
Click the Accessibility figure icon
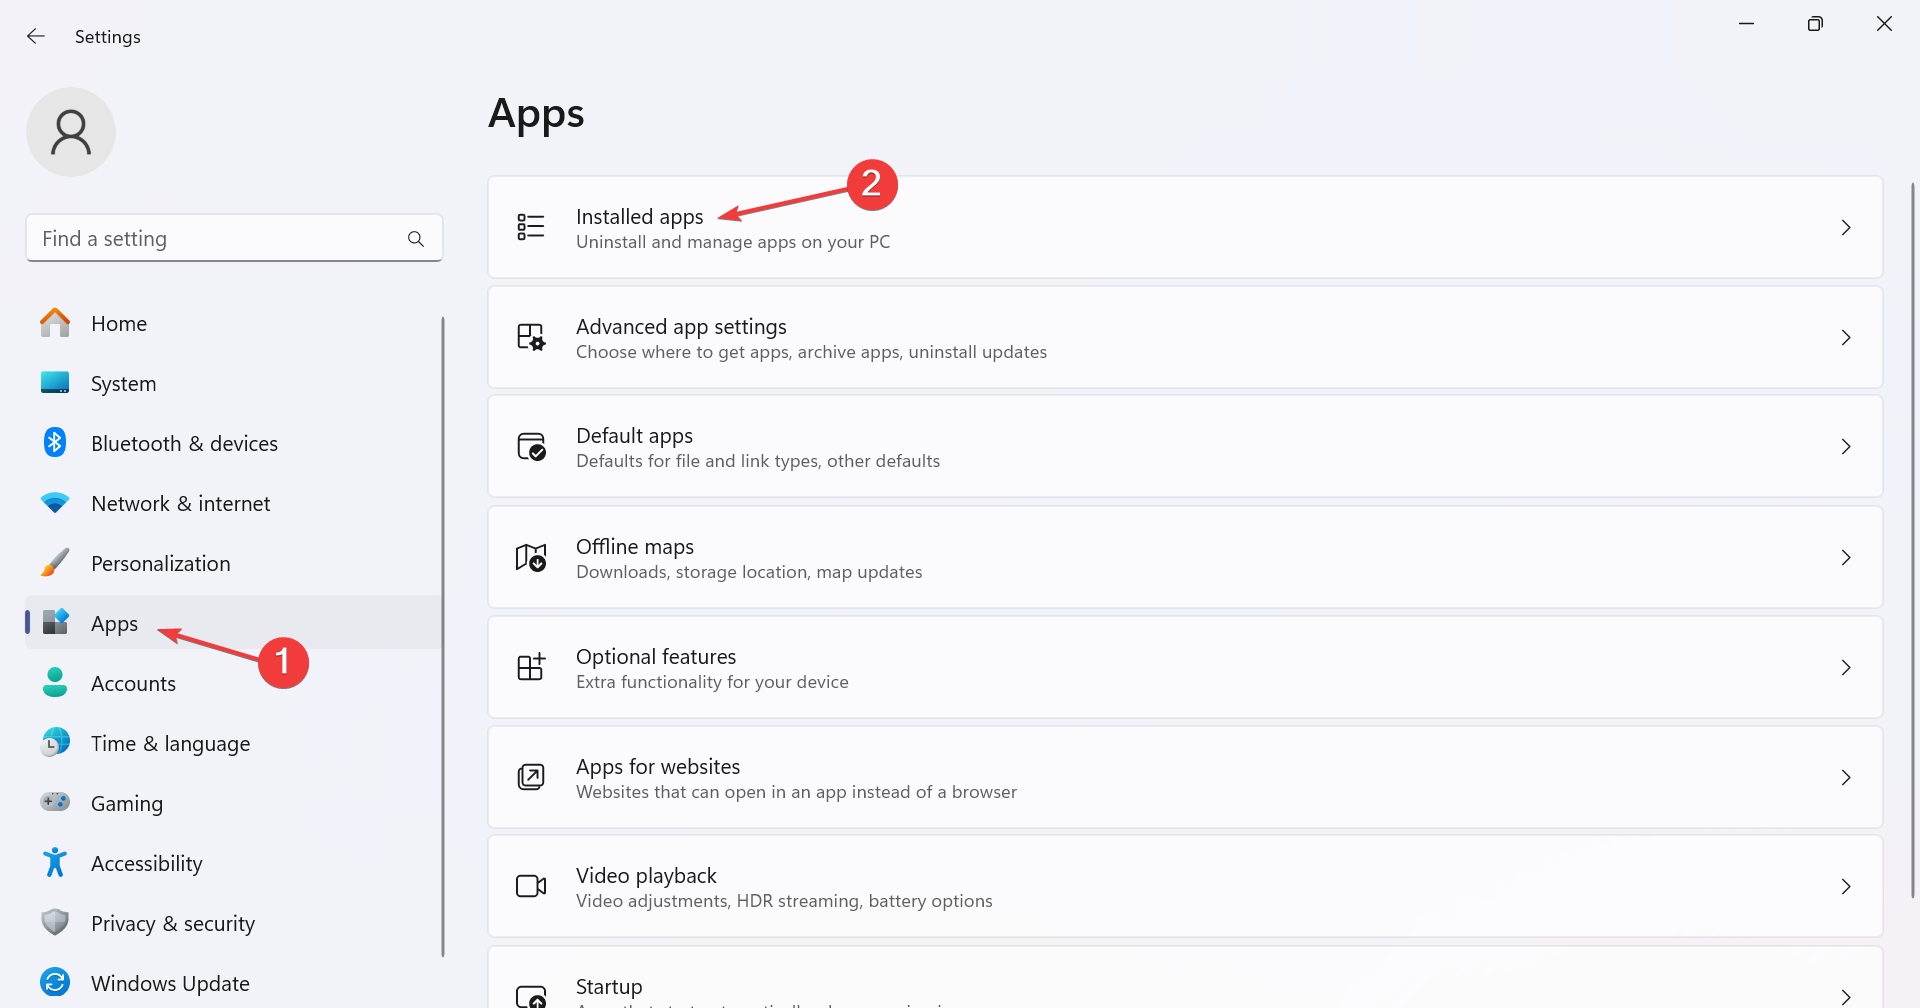point(55,863)
